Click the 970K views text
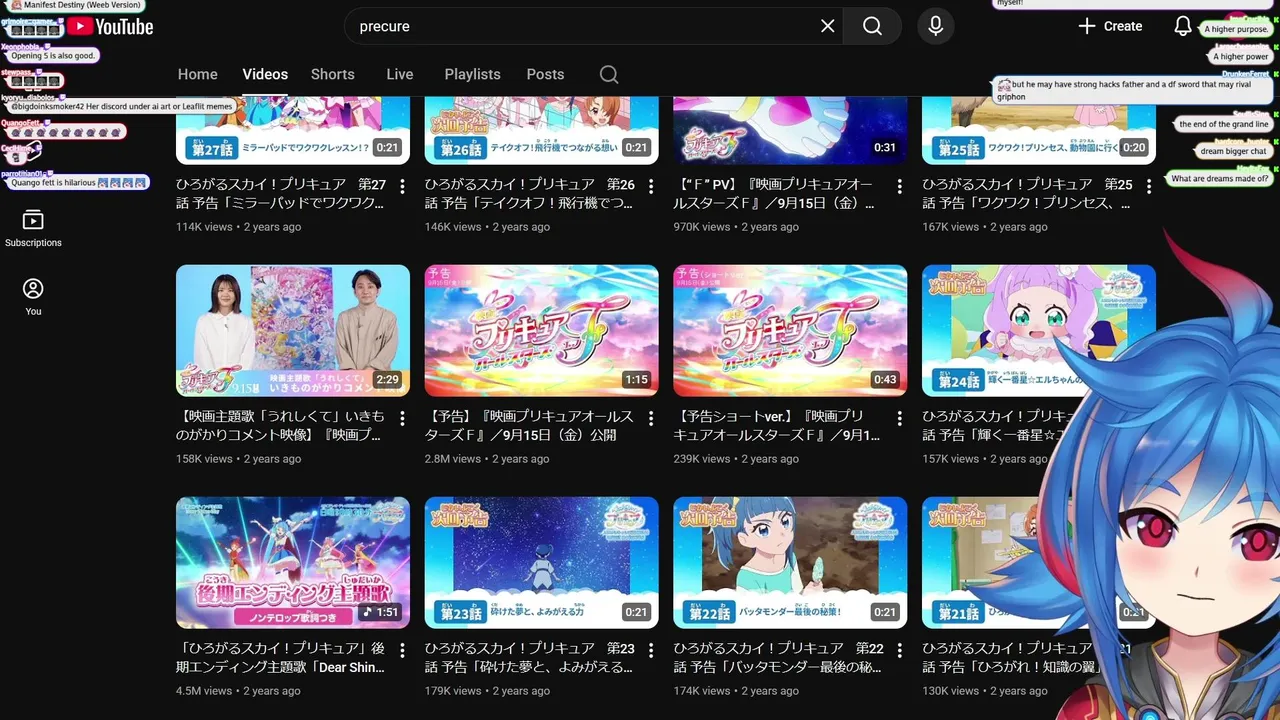1280x720 pixels. click(702, 227)
